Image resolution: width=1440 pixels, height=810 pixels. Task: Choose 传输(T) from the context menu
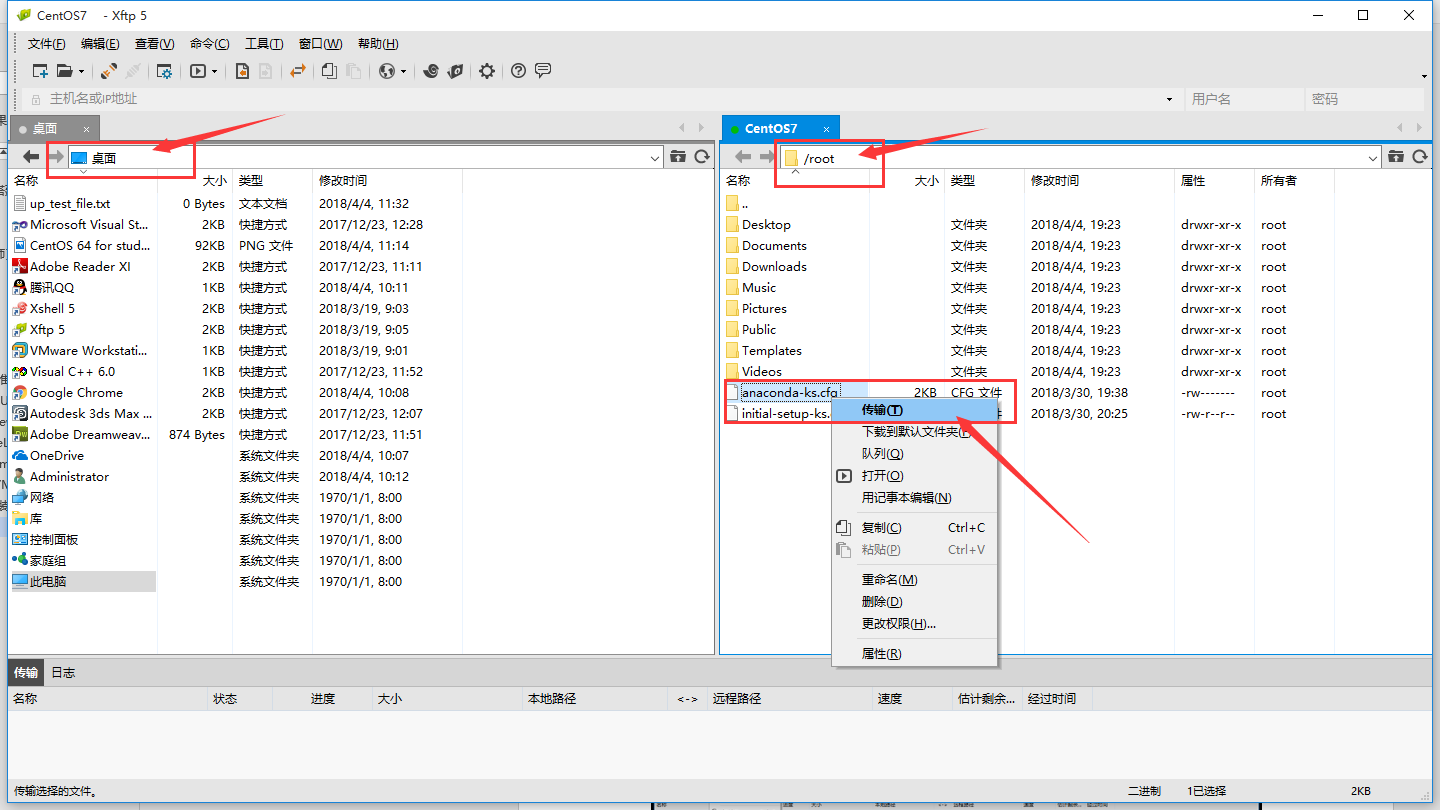pyautogui.click(x=882, y=410)
